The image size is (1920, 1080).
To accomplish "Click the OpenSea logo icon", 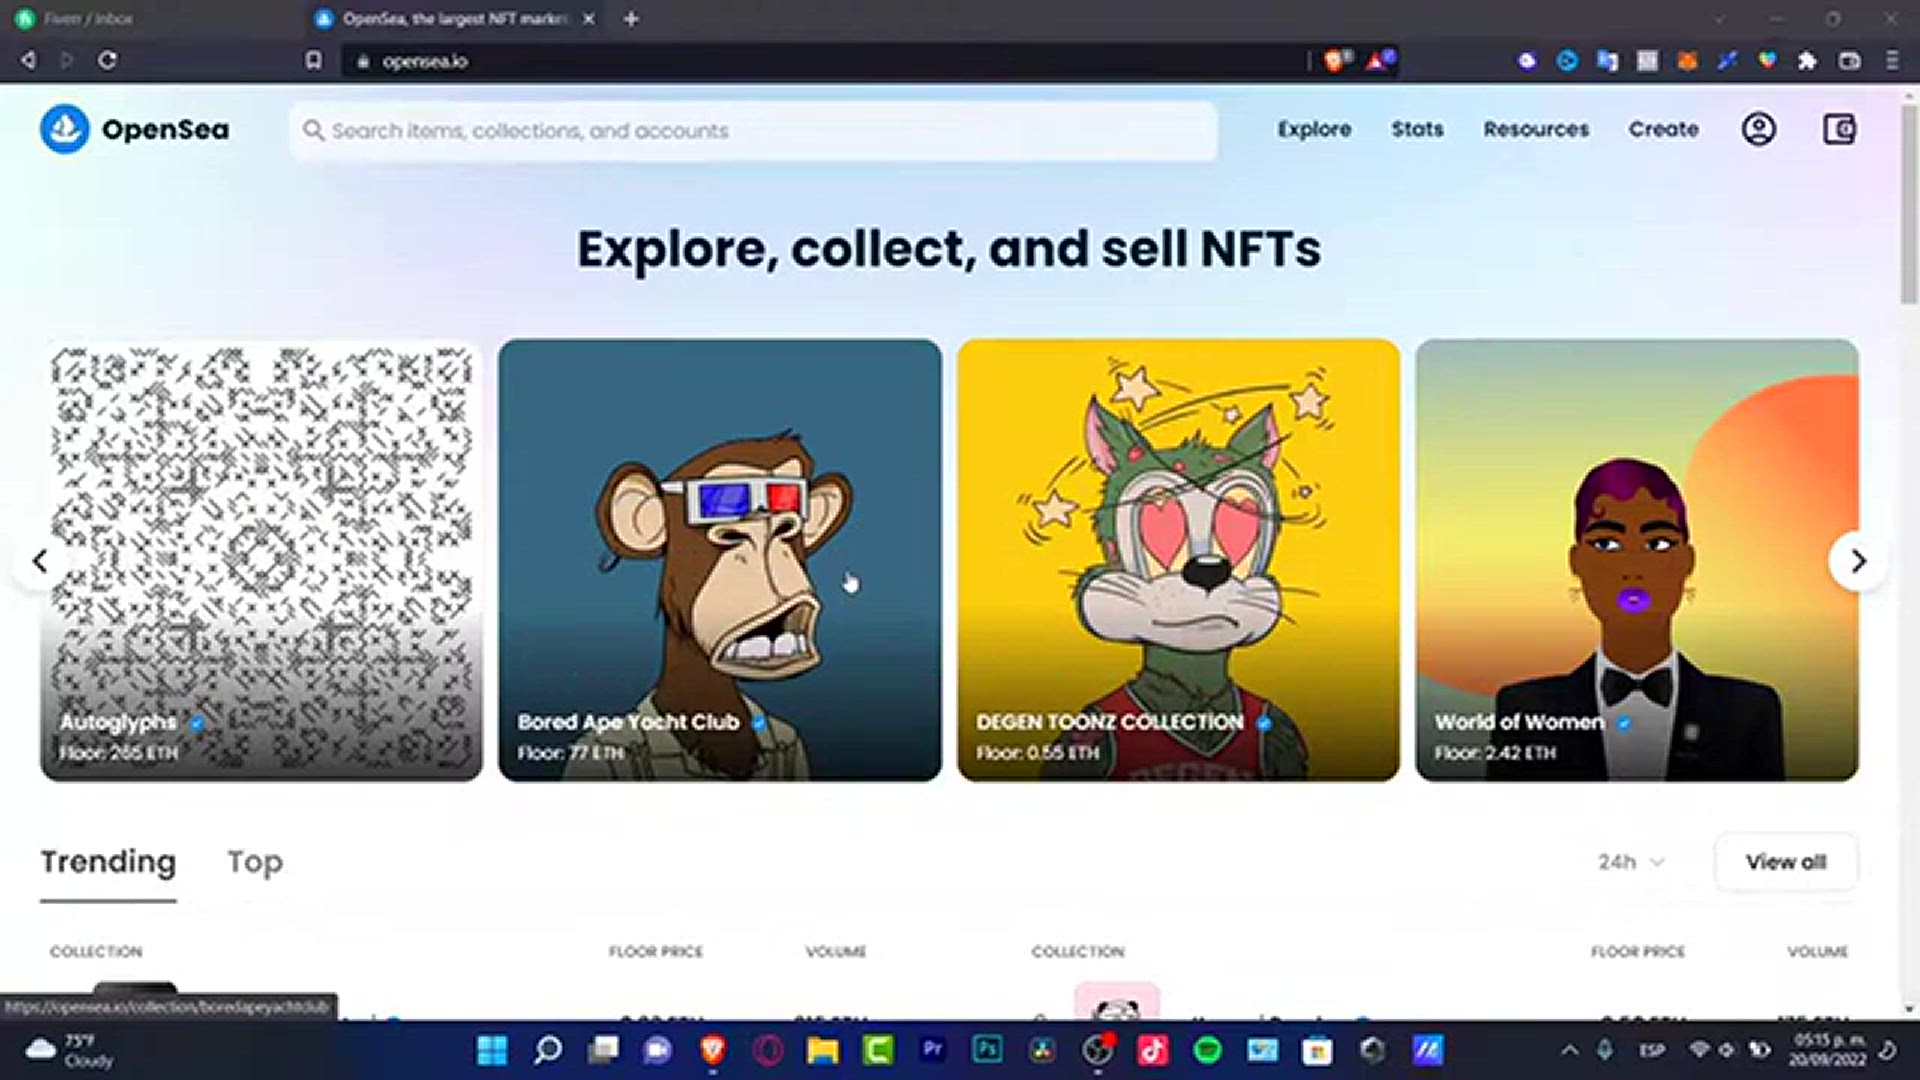I will click(65, 129).
